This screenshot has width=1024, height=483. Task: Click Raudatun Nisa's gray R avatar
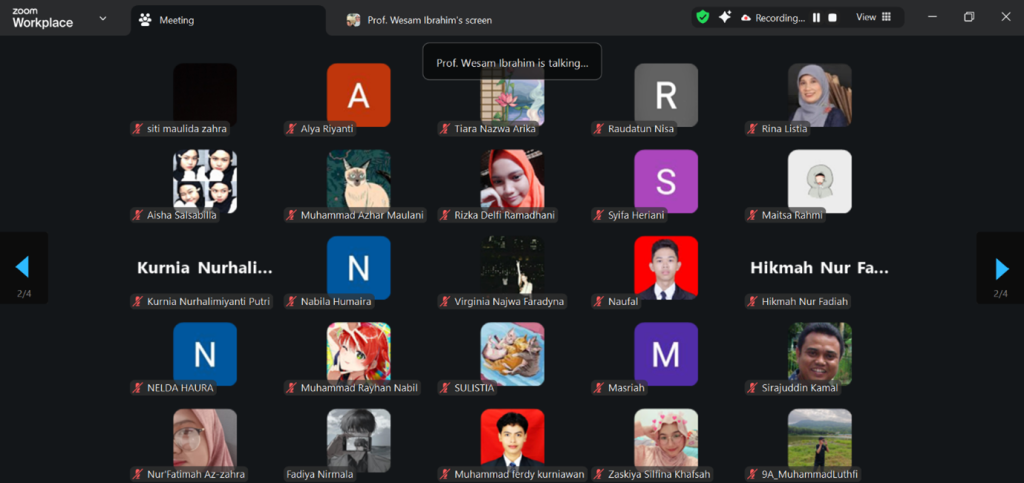[665, 95]
